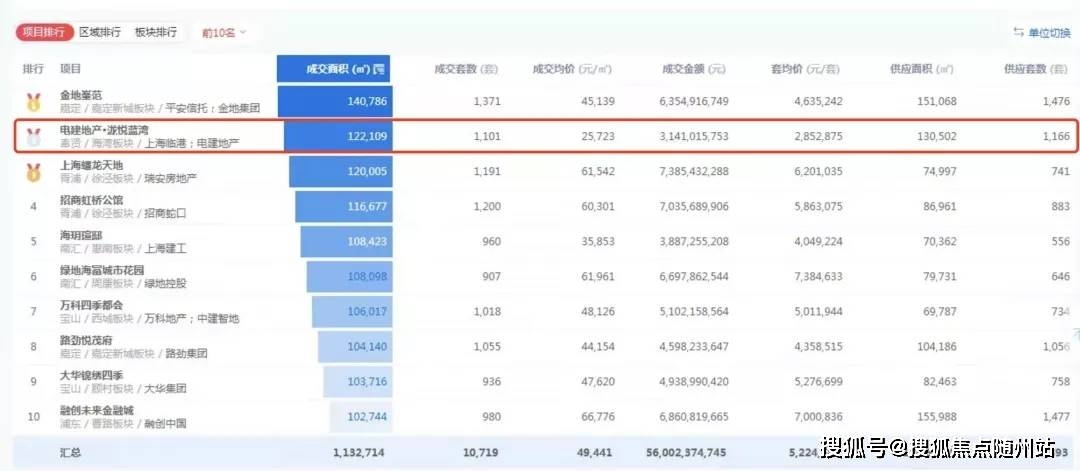Viewport: 1080px width, 471px height.
Task: Click the 120,005 area bar
Action: click(x=341, y=172)
